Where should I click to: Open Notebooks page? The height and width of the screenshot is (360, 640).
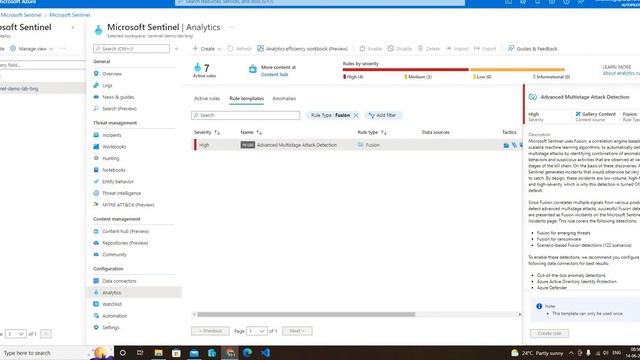(113, 170)
